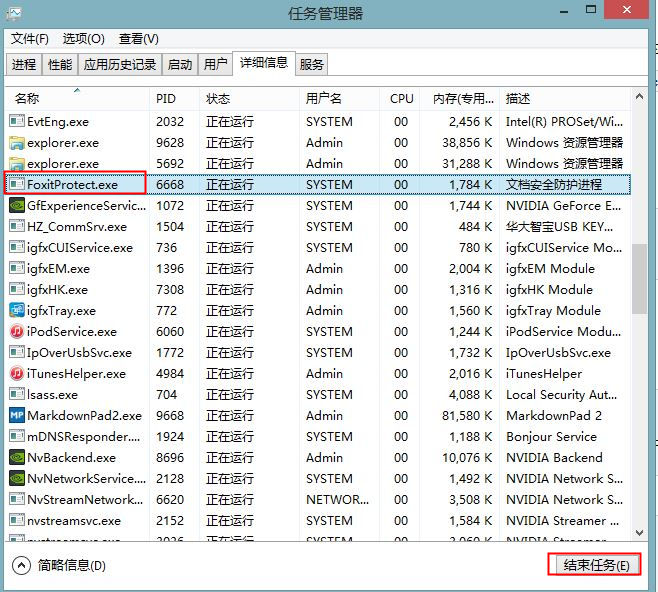Switch to the 应用历史记录 tab
The image size is (658, 592).
coord(120,65)
